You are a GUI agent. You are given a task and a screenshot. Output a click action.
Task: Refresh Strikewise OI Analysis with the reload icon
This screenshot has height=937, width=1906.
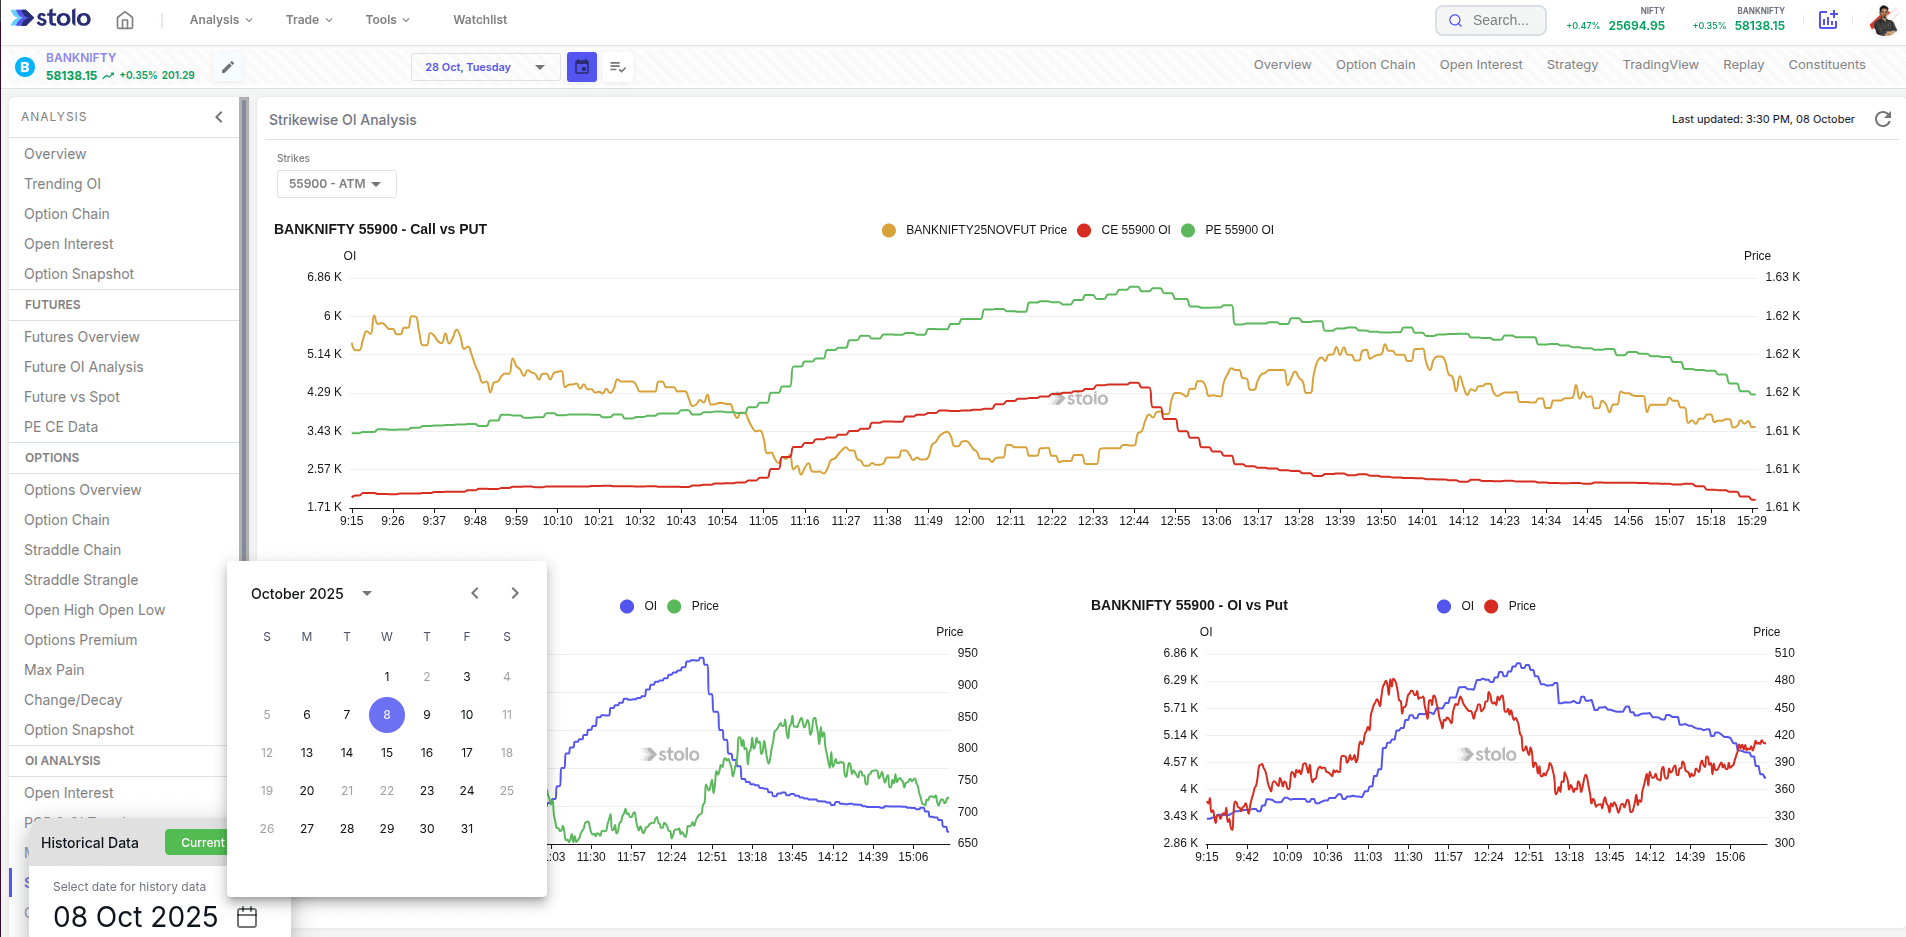pyautogui.click(x=1883, y=119)
